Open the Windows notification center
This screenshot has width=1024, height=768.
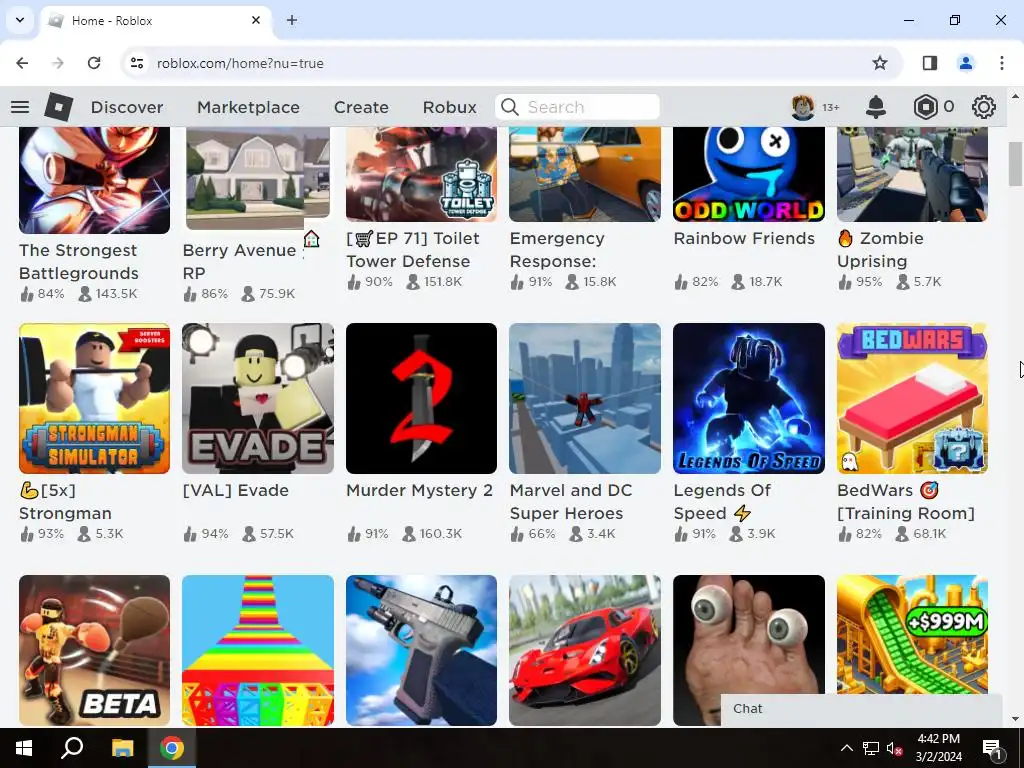pyautogui.click(x=993, y=748)
